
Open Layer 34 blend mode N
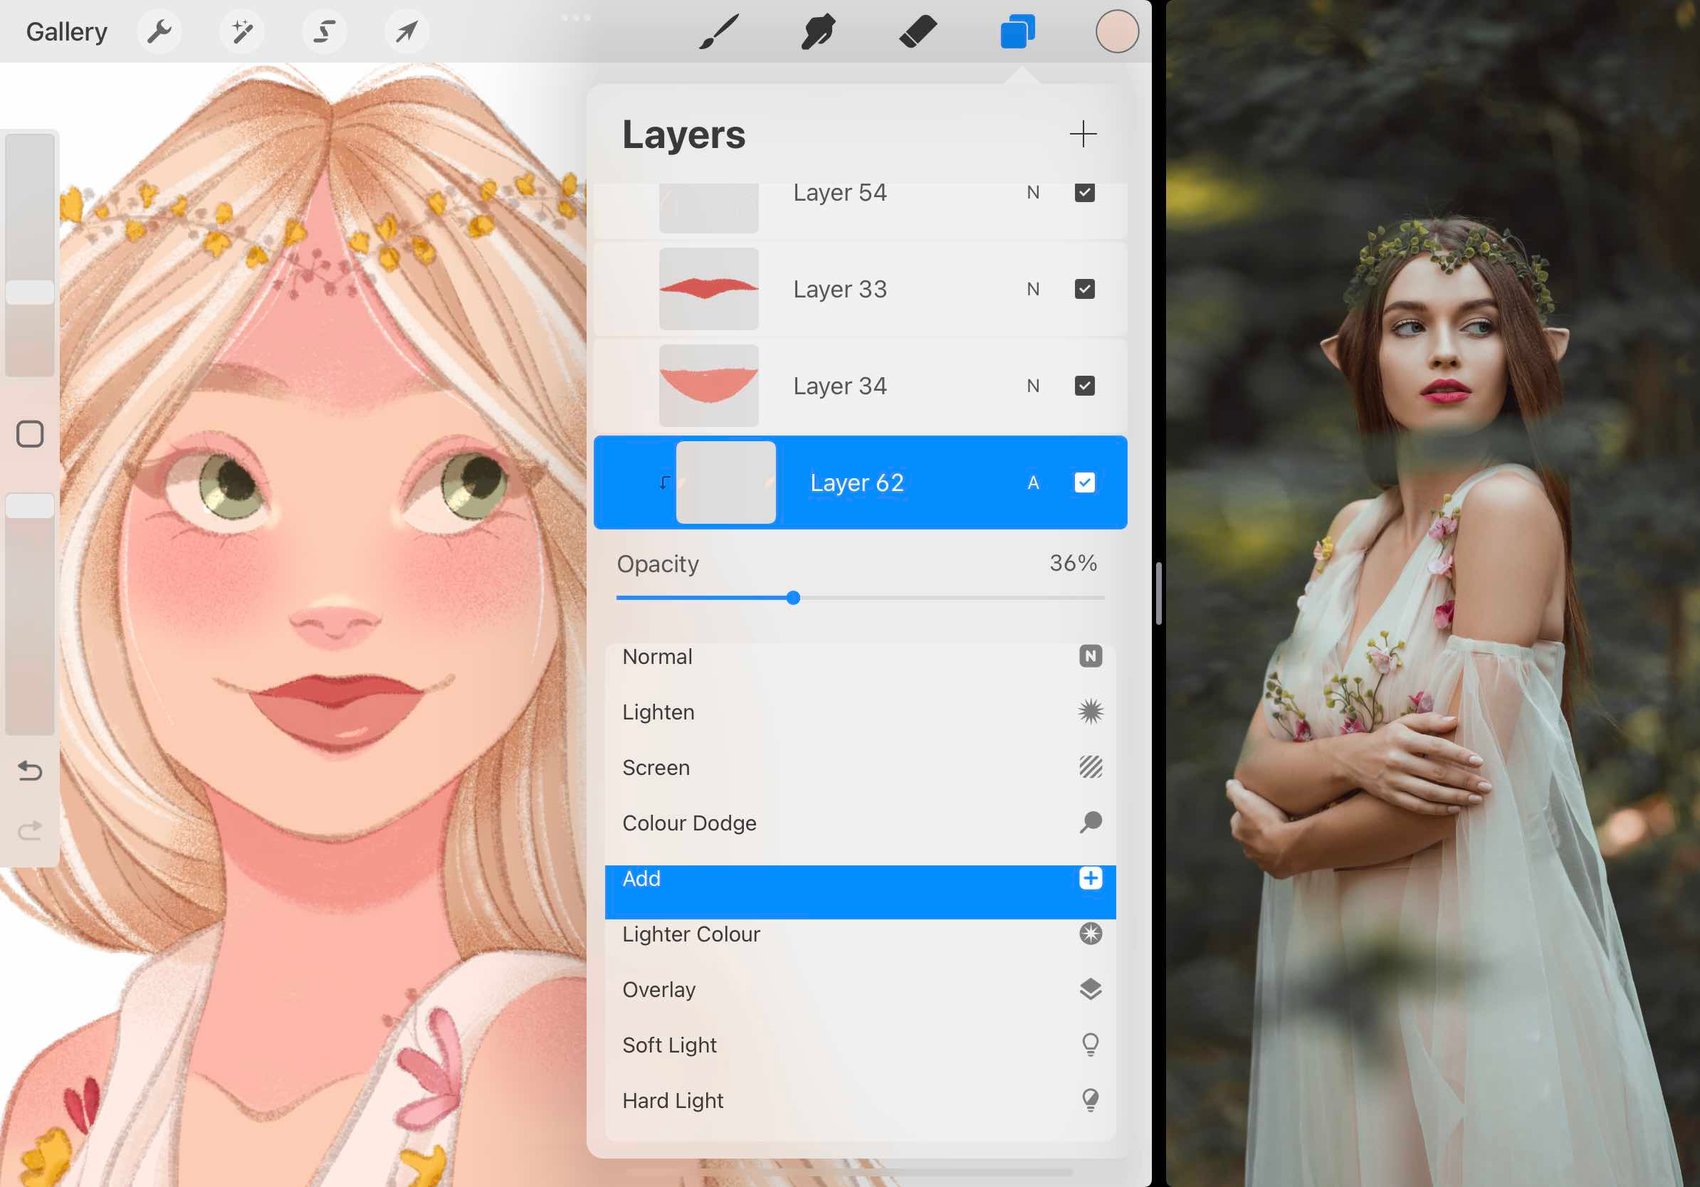(1033, 386)
